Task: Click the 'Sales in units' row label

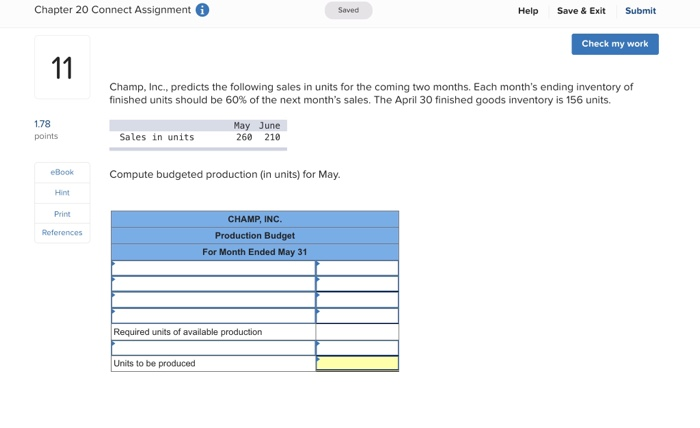Action: coord(157,137)
